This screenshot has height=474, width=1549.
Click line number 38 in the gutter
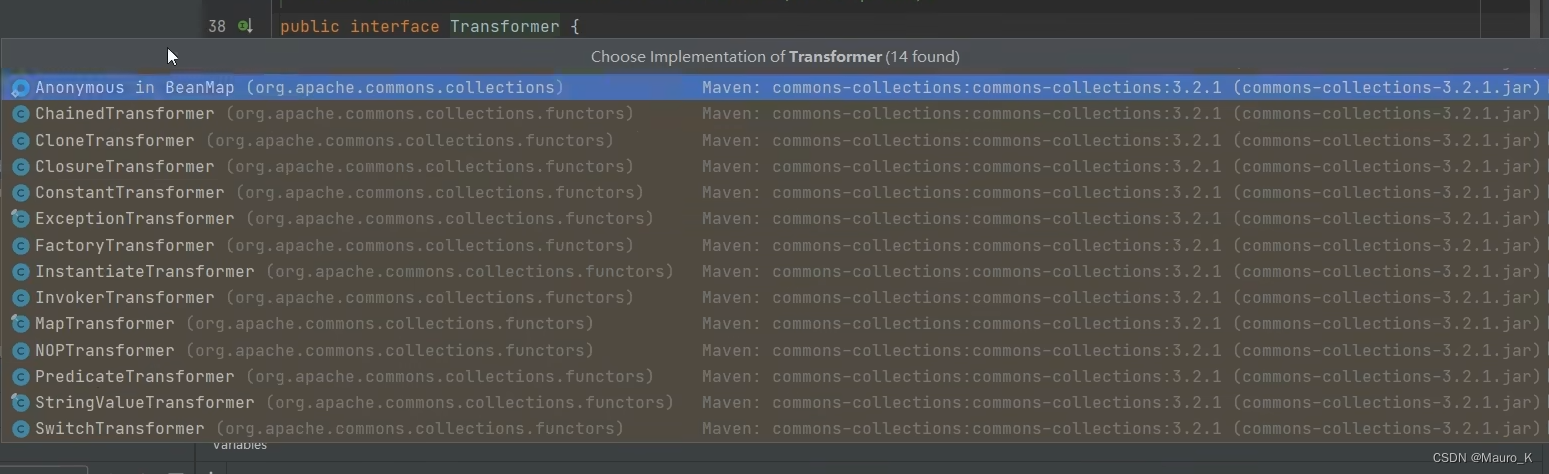217,26
